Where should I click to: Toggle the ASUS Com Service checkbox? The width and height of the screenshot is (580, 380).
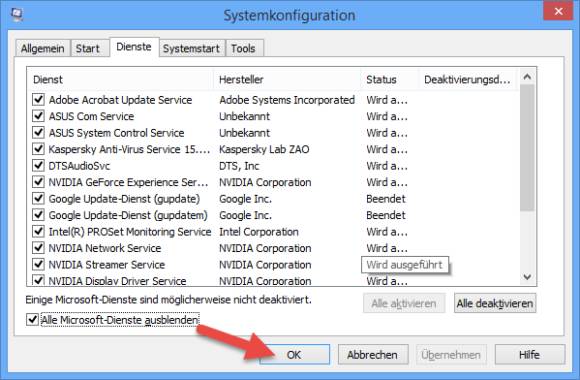coord(38,116)
